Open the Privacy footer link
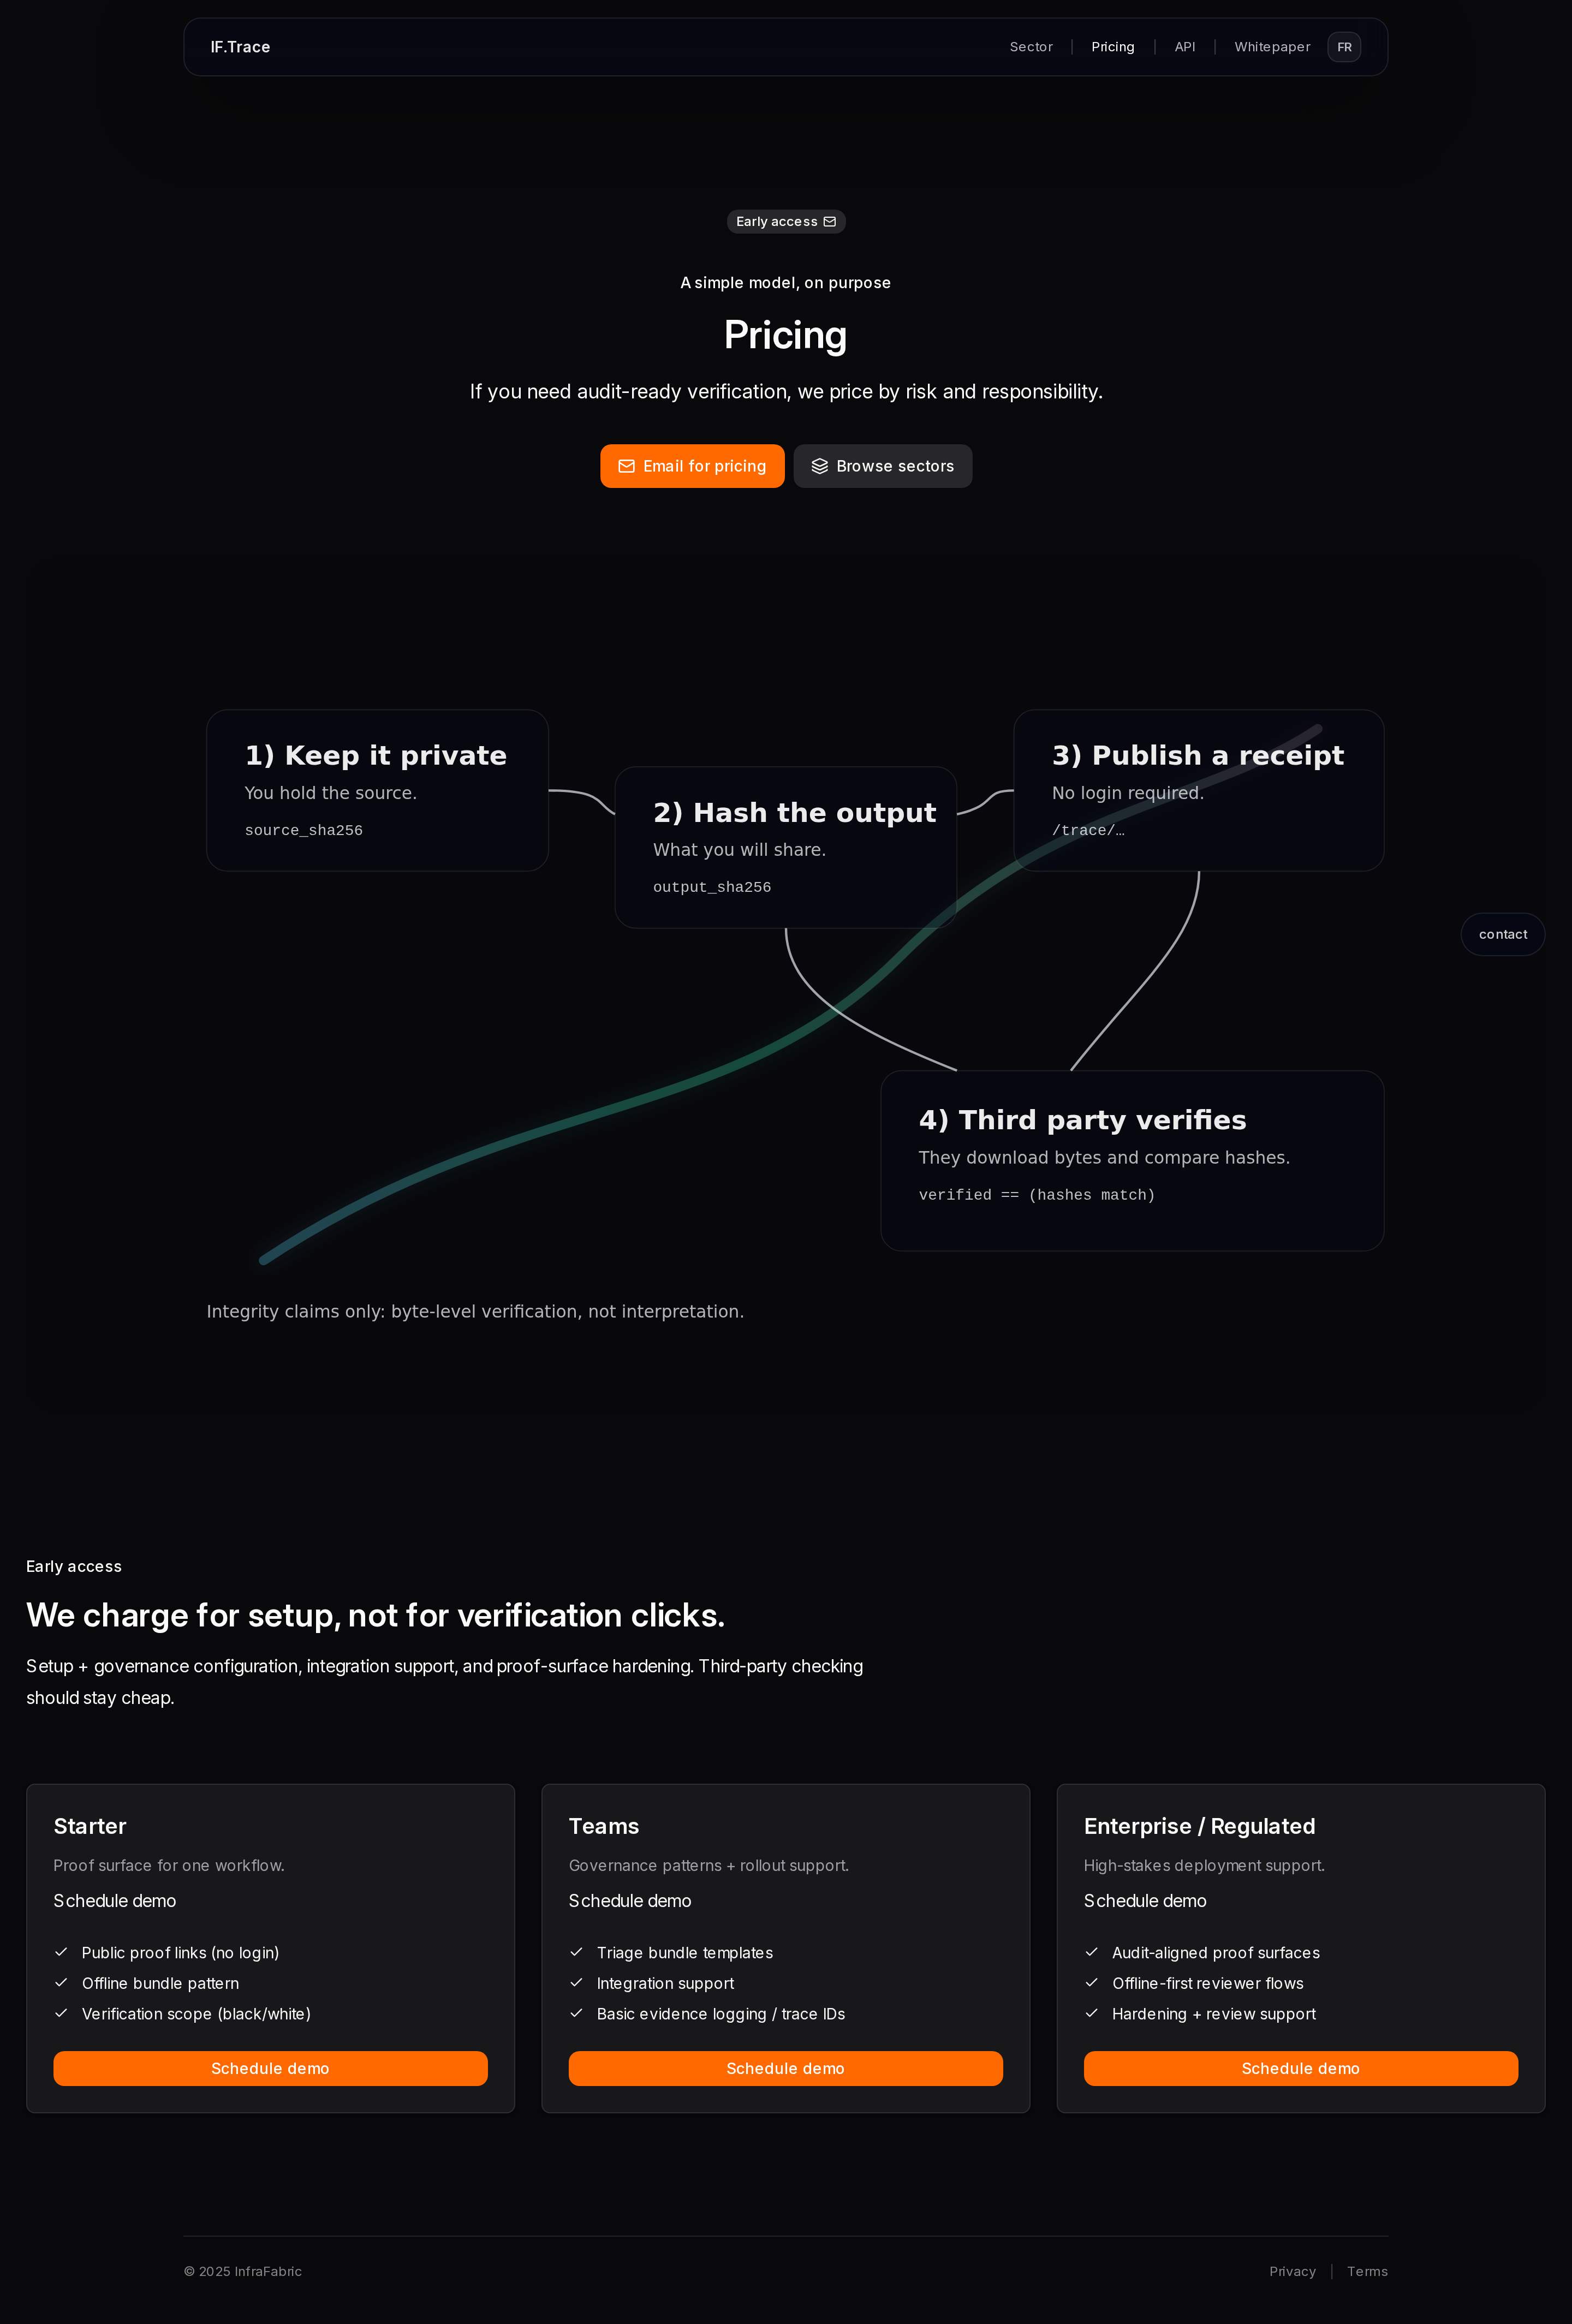Screen dimensions: 1572x2324 click(x=1292, y=2271)
